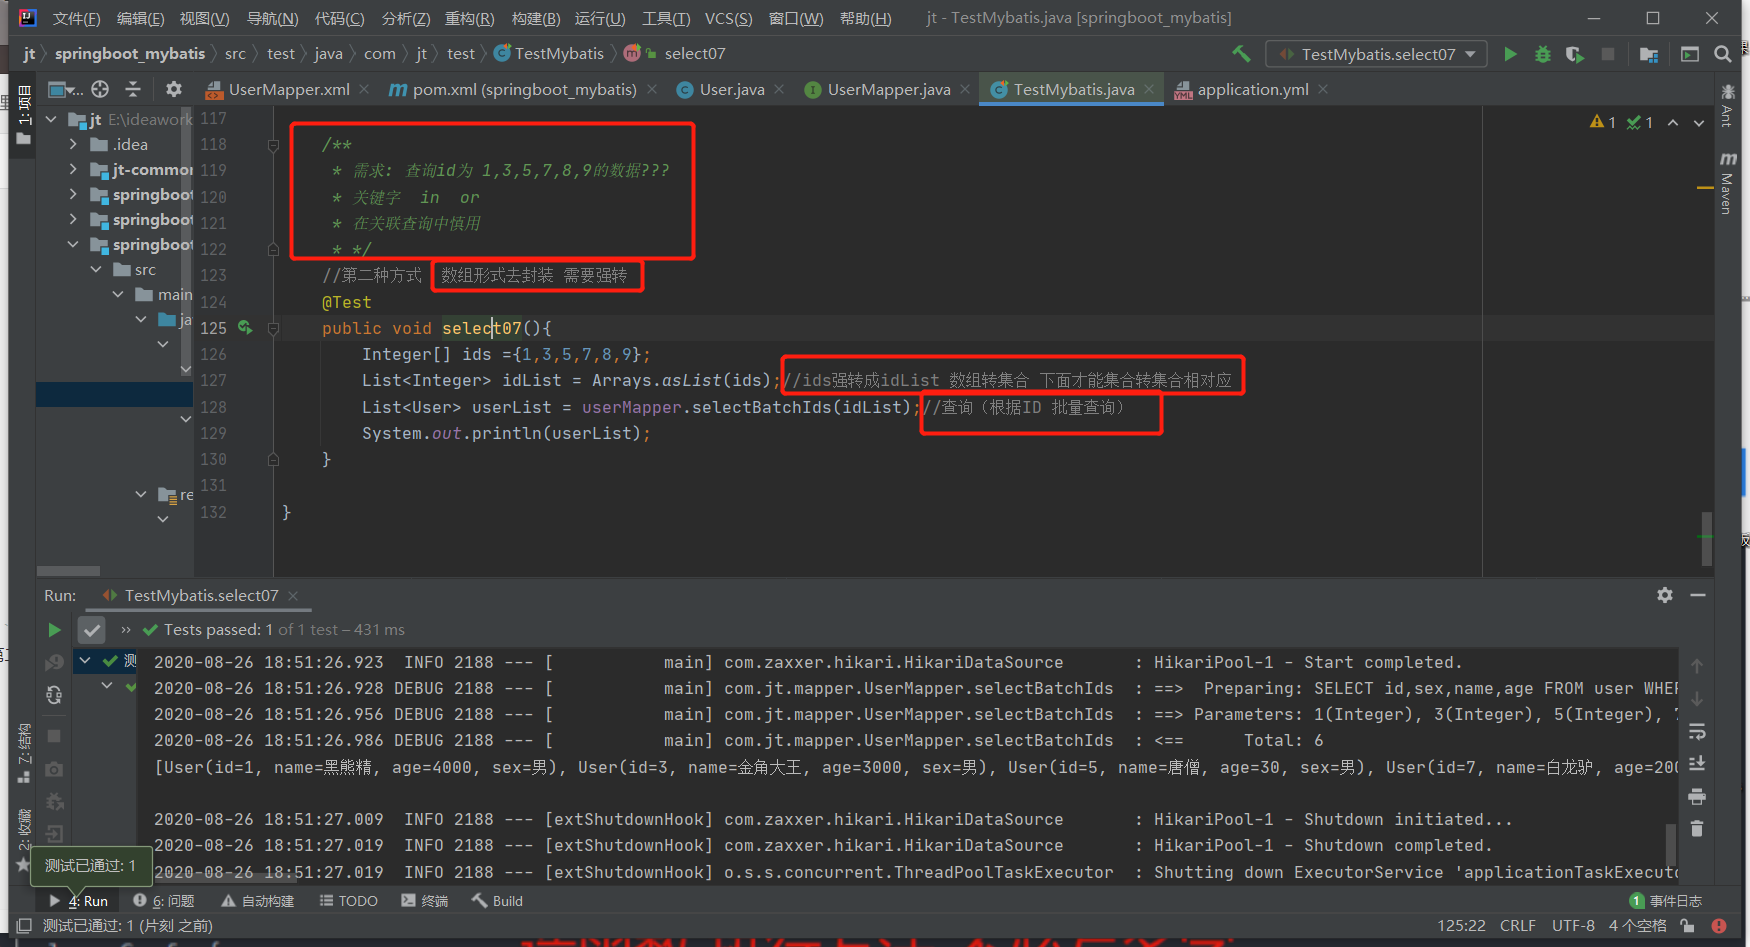Rerun tests with the Run panel play icon
Image resolution: width=1750 pixels, height=947 pixels.
pos(54,630)
